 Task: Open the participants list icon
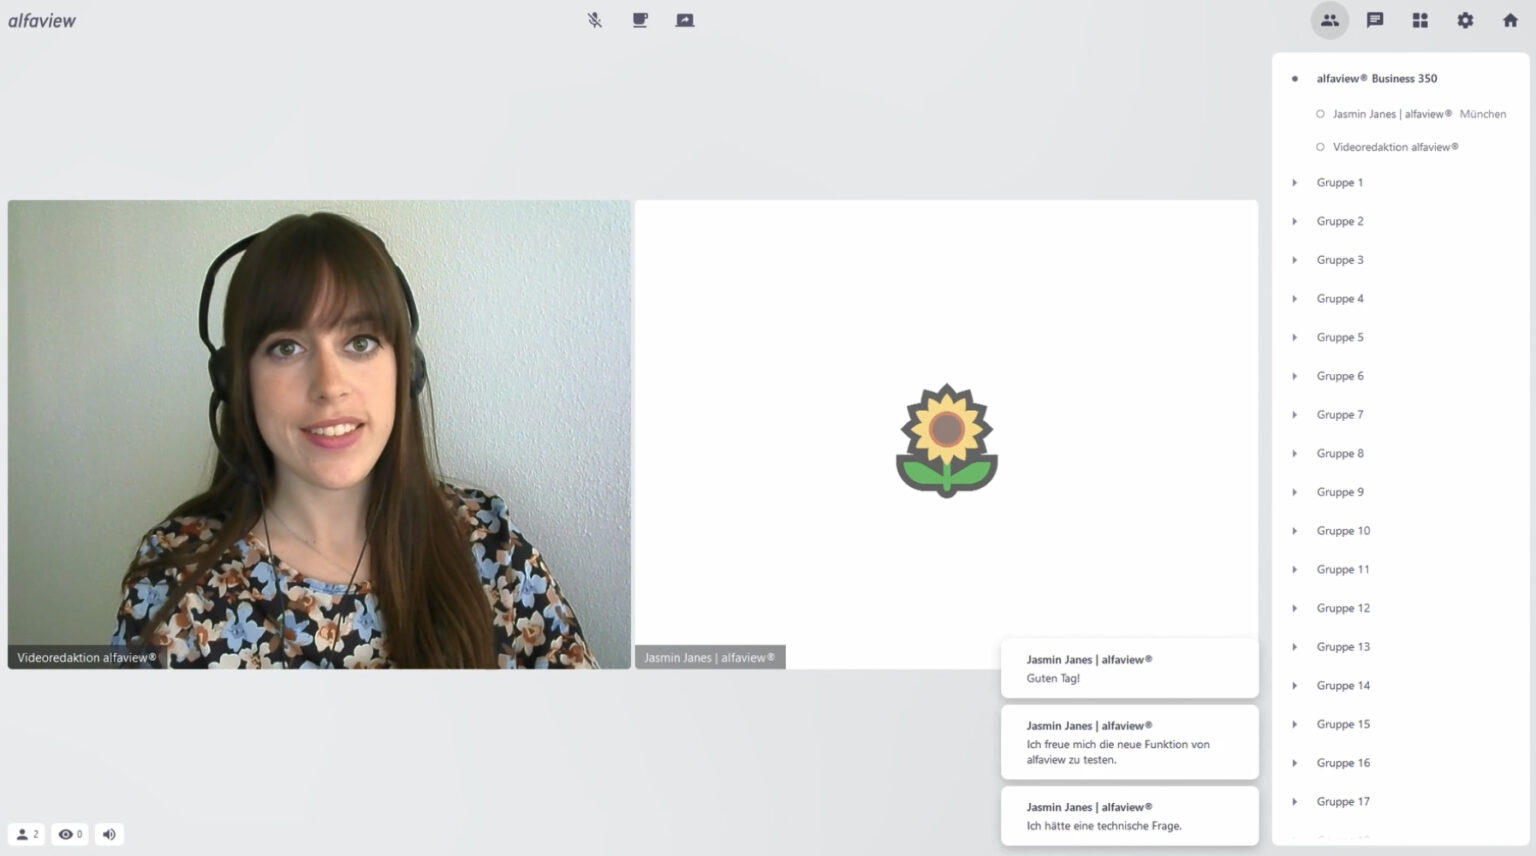pos(1329,20)
